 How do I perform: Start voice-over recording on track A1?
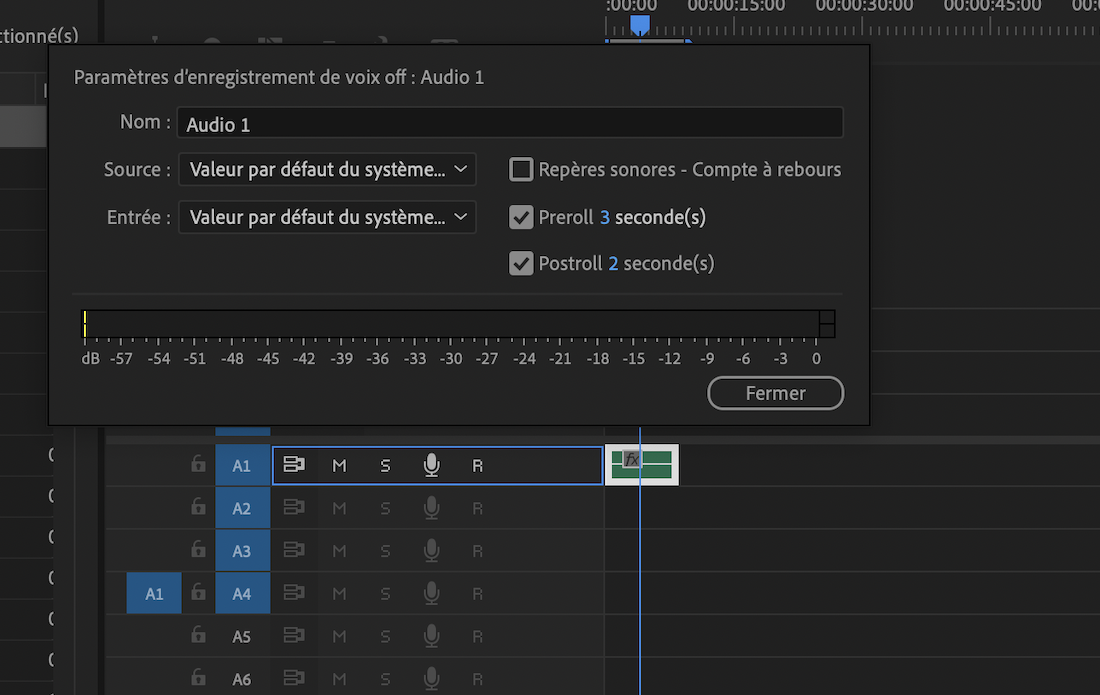point(431,465)
